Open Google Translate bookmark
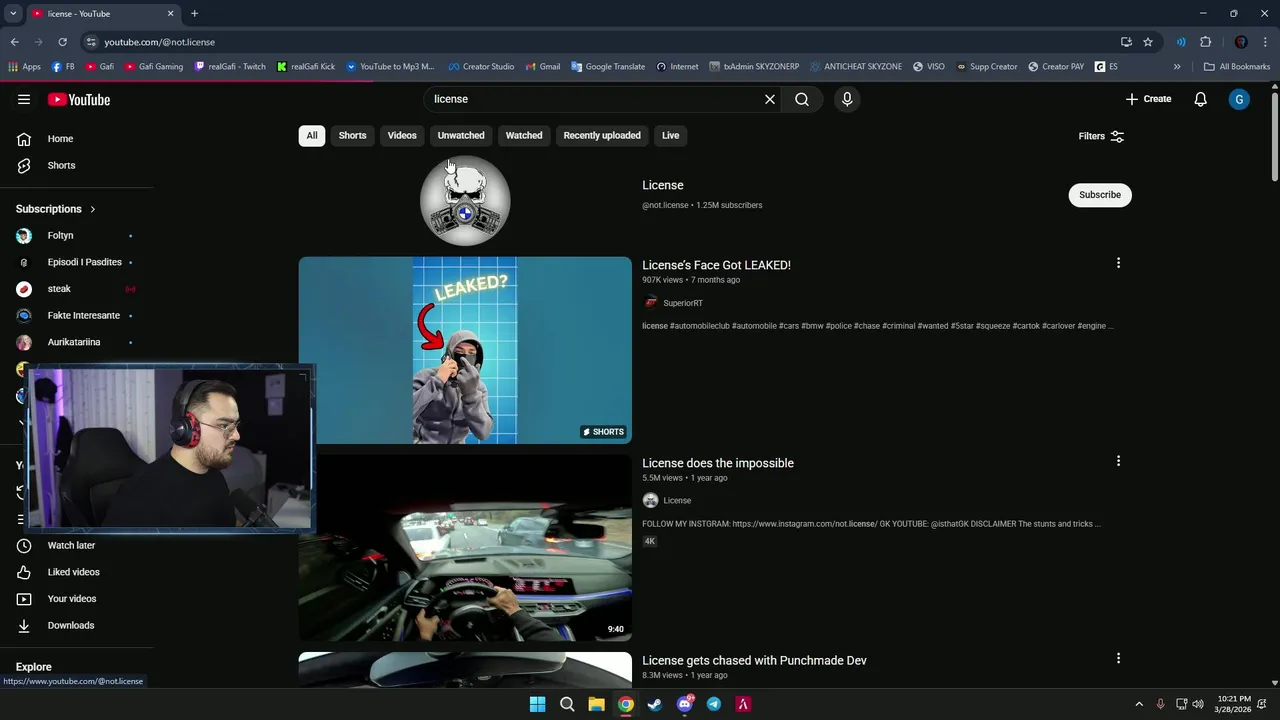The image size is (1280, 720). point(608,67)
